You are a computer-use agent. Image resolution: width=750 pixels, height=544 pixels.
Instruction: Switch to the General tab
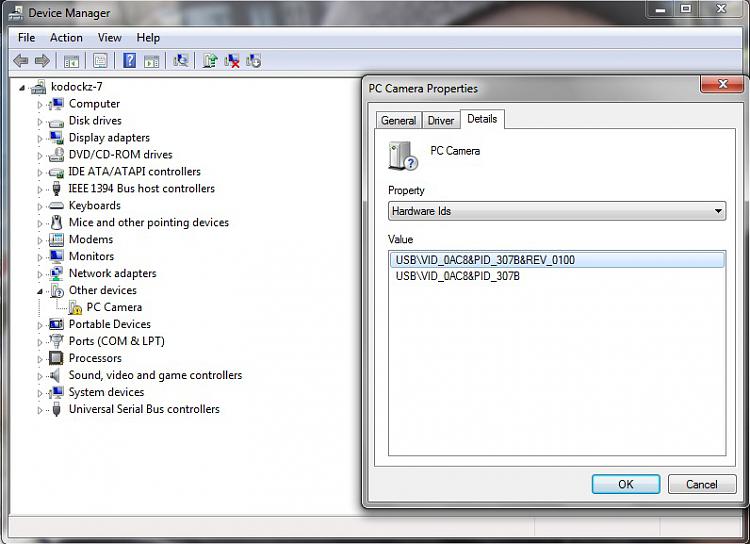[398, 120]
